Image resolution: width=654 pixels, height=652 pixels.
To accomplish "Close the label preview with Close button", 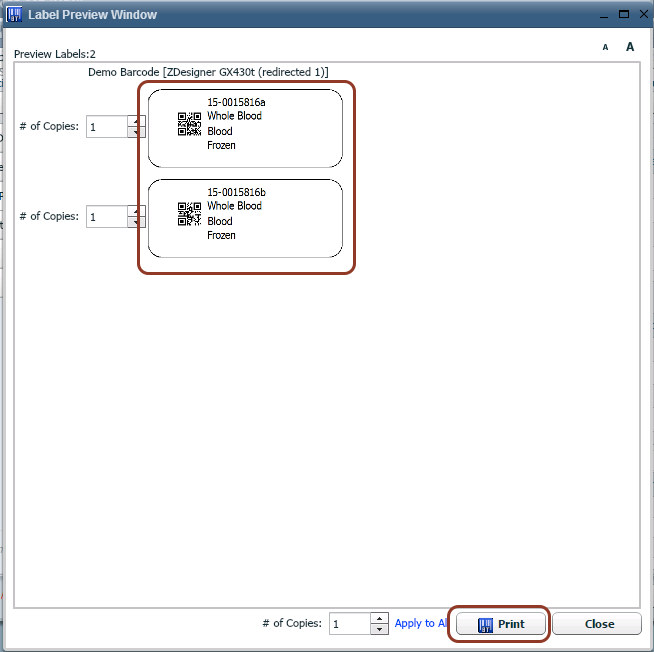I will [x=597, y=624].
